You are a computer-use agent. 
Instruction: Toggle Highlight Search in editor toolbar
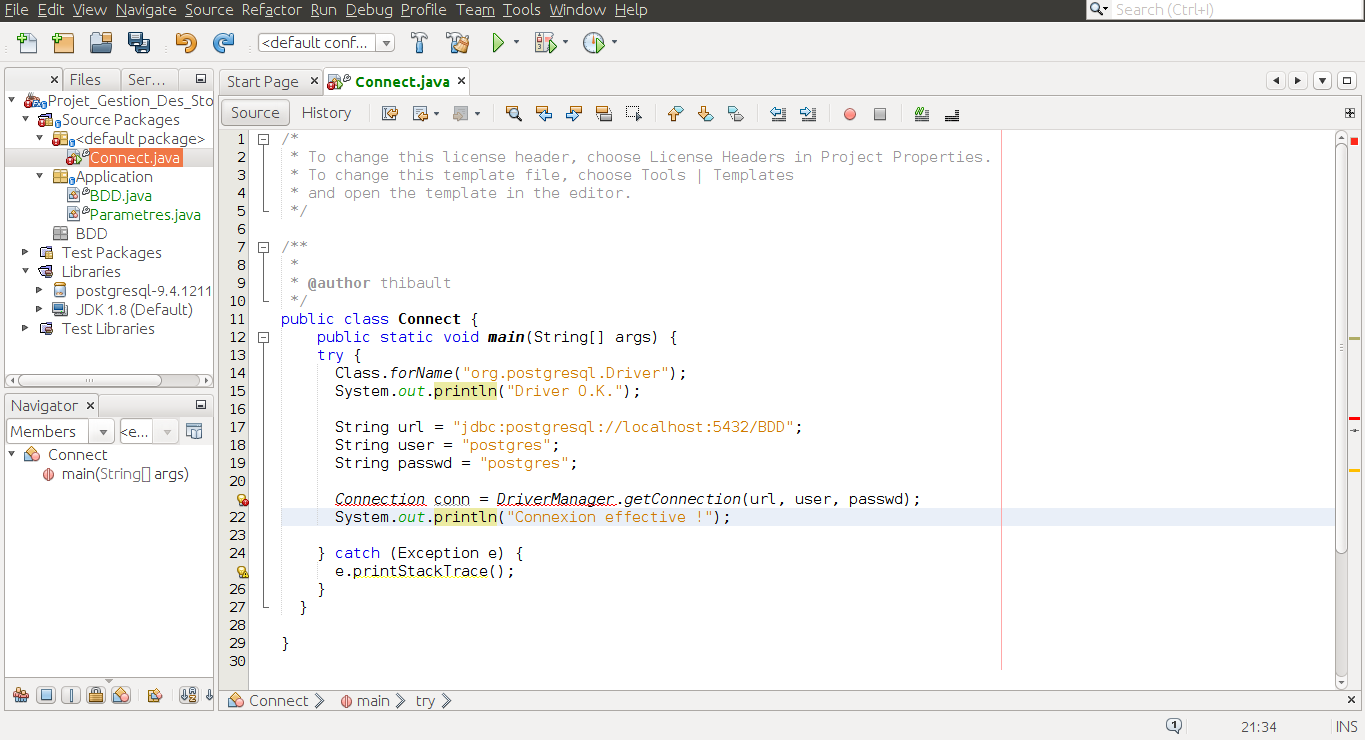pos(603,113)
